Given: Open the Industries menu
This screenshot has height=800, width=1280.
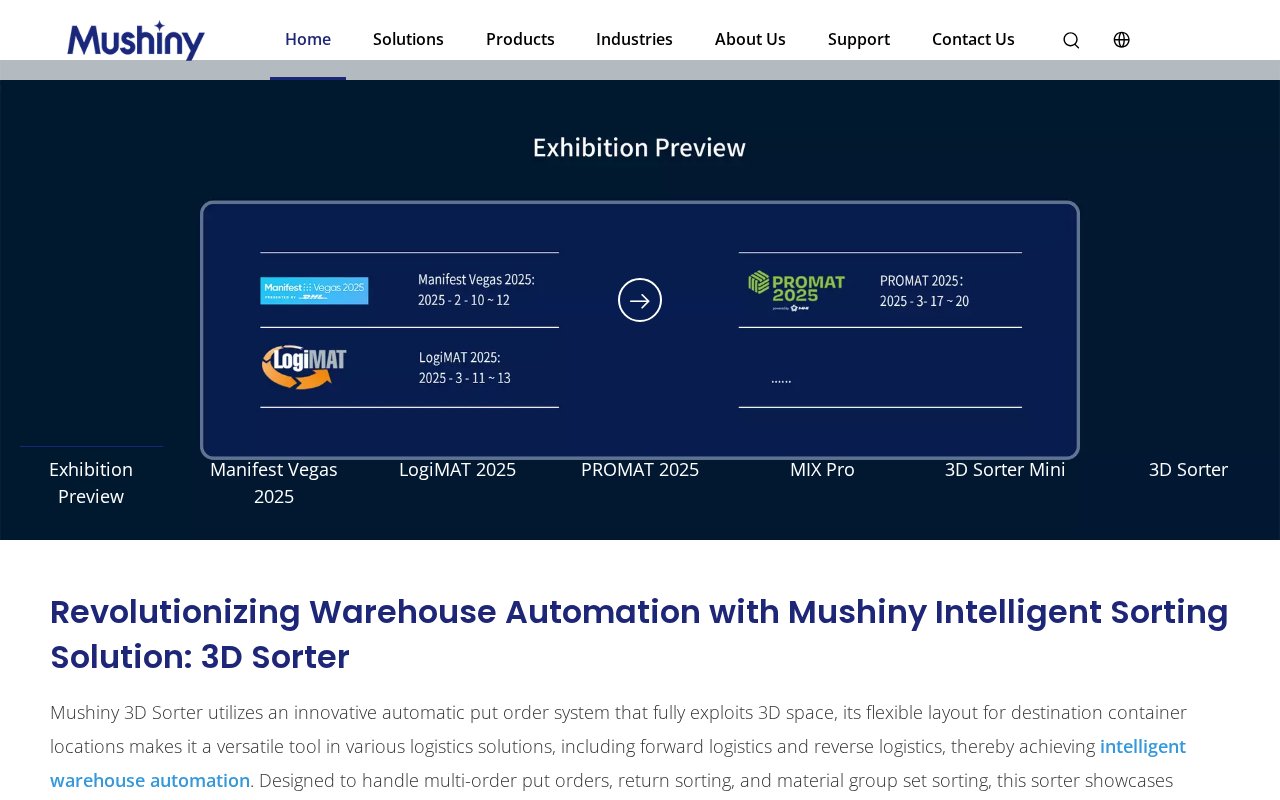Looking at the screenshot, I should pyautogui.click(x=634, y=39).
